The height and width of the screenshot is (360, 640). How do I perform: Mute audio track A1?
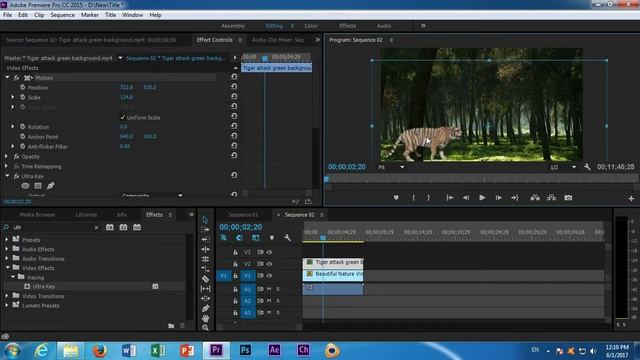pos(269,289)
